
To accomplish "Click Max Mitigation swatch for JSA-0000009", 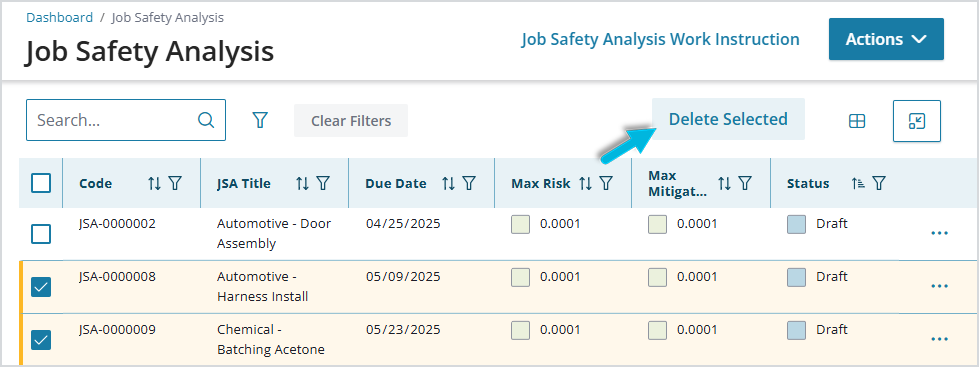I will 657,330.
